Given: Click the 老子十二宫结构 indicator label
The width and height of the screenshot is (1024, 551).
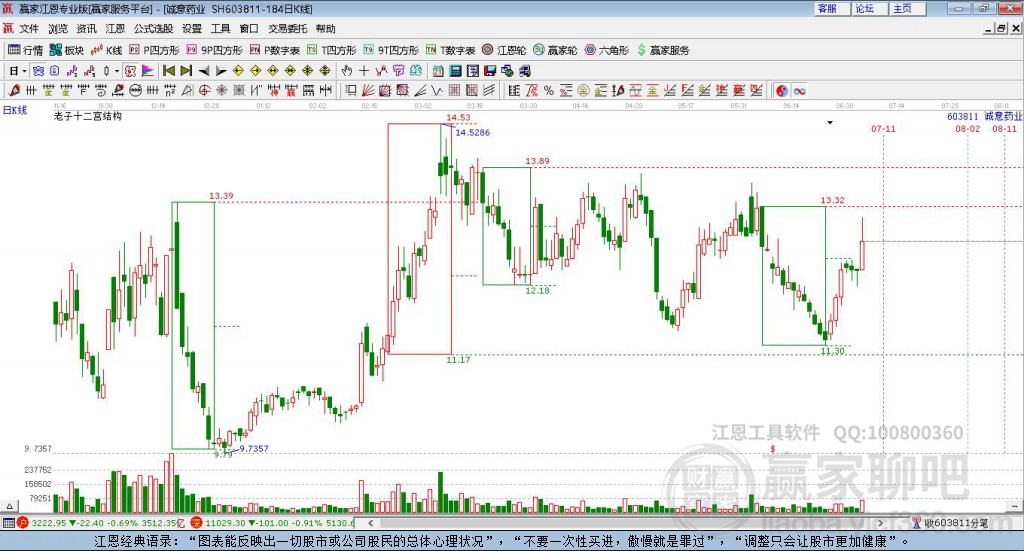Looking at the screenshot, I should tap(88, 116).
